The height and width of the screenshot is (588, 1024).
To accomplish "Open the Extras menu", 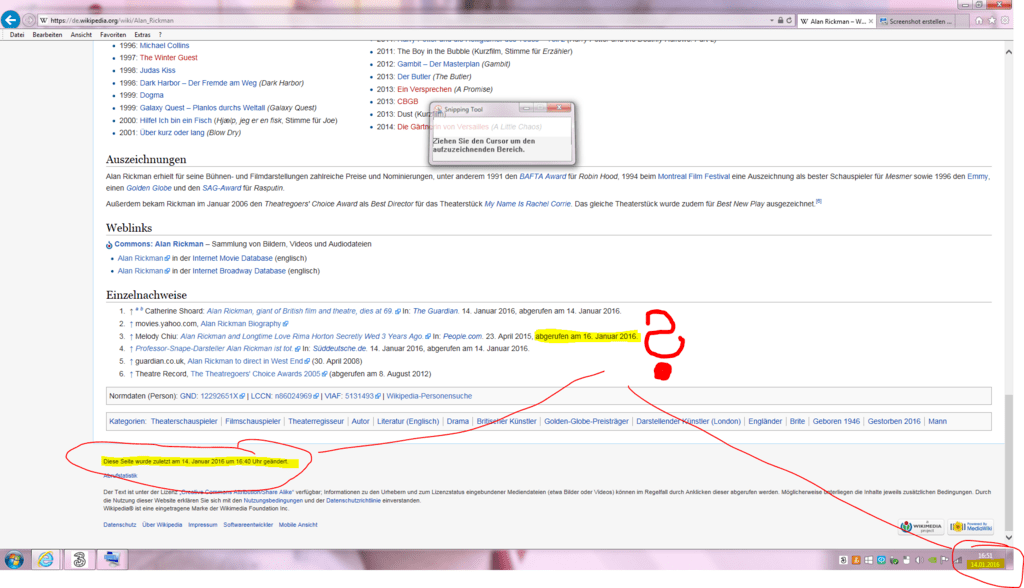I will (x=142, y=35).
